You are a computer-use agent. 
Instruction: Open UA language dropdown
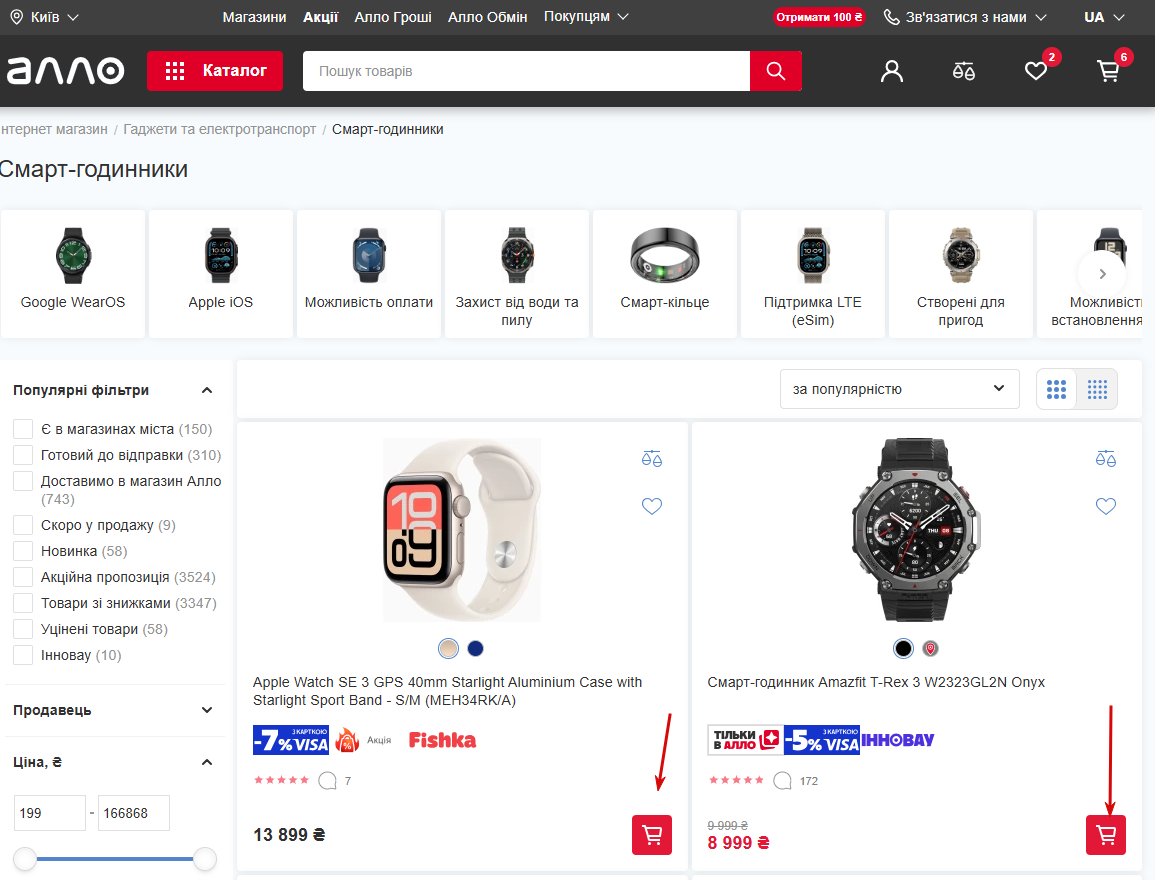tap(1104, 17)
